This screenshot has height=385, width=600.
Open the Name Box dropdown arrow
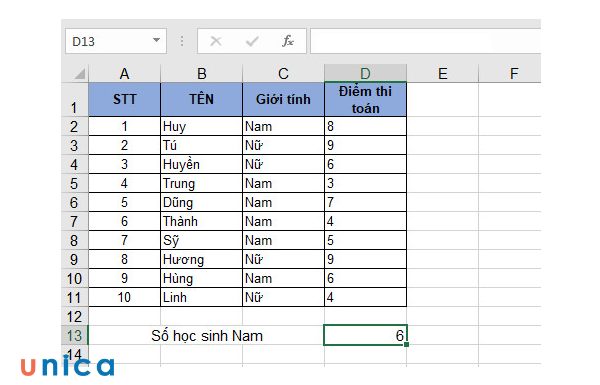tap(156, 40)
